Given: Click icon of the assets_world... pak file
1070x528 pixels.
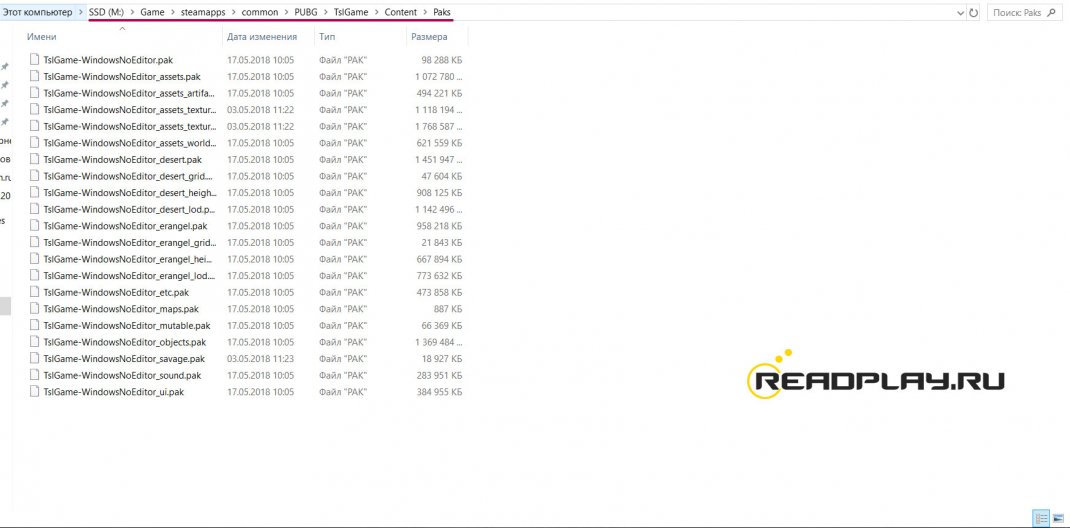Looking at the screenshot, I should [x=35, y=143].
